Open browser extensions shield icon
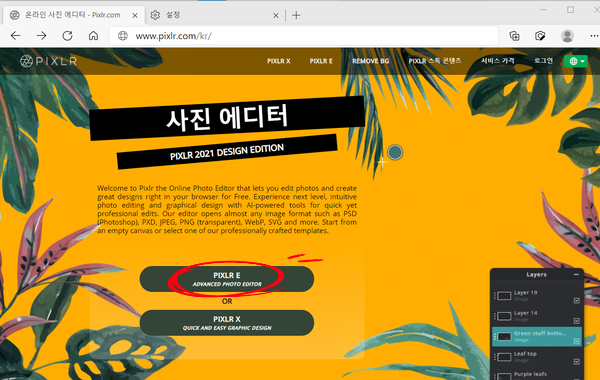Screen dimensions: 600x380 [x=540, y=36]
